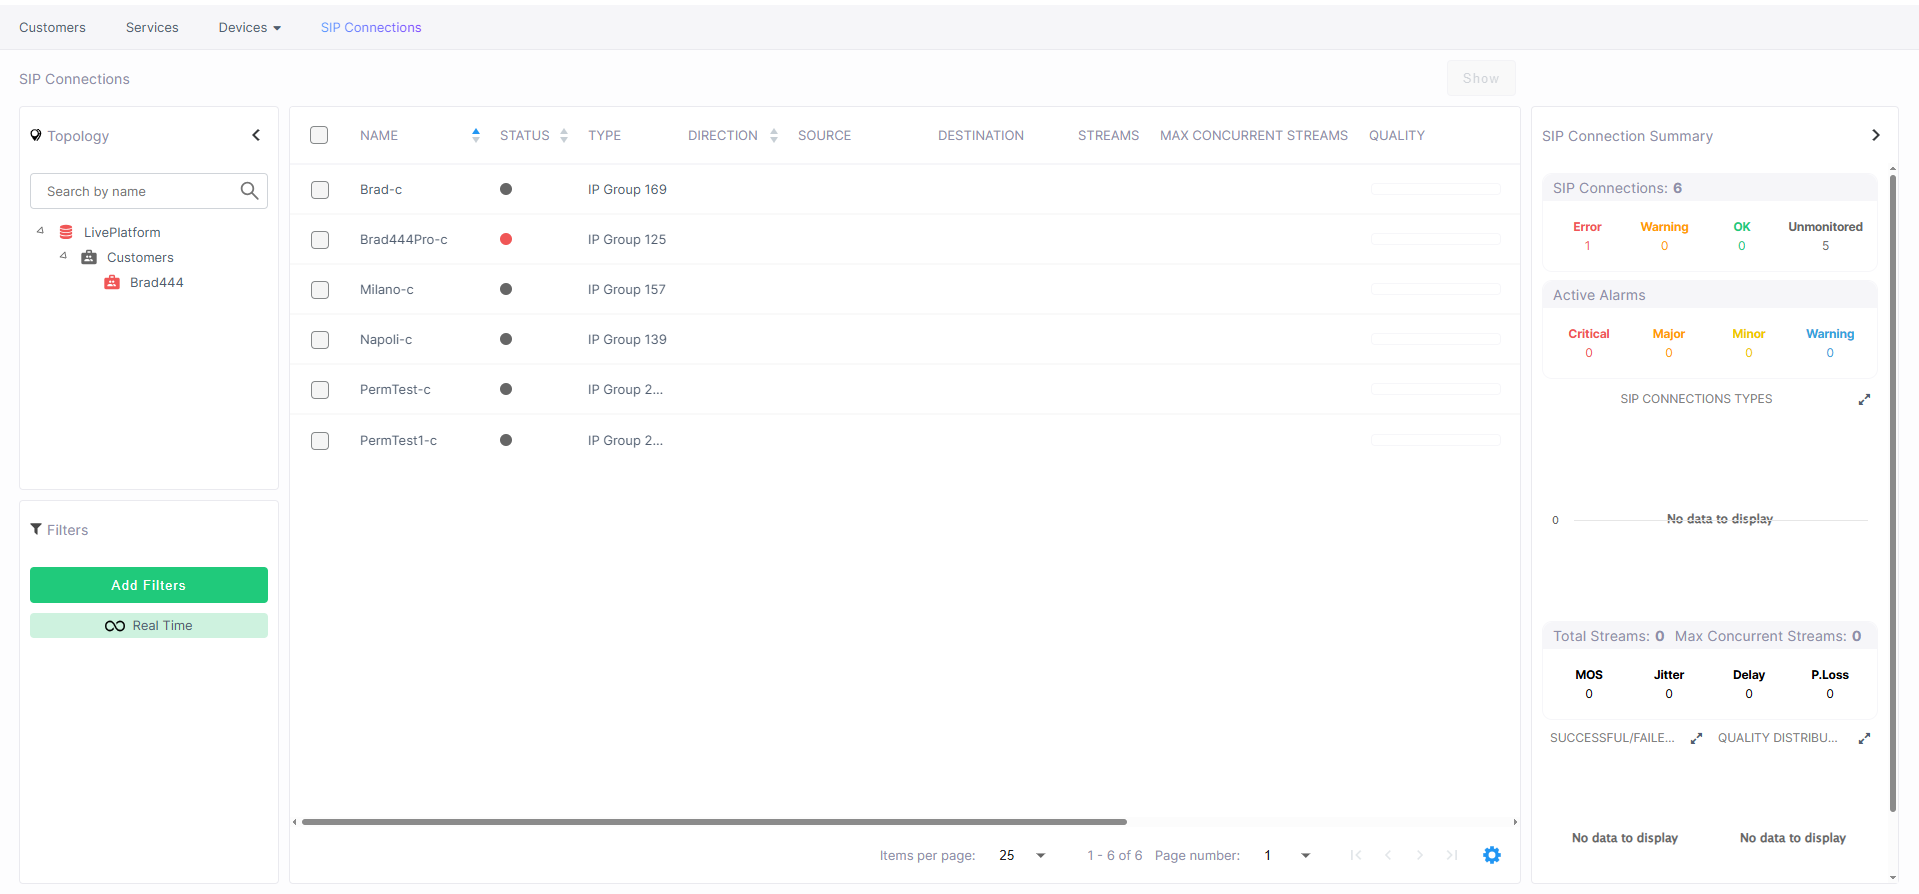Open the Devices dropdown menu
This screenshot has width=1919, height=894.
pos(249,27)
